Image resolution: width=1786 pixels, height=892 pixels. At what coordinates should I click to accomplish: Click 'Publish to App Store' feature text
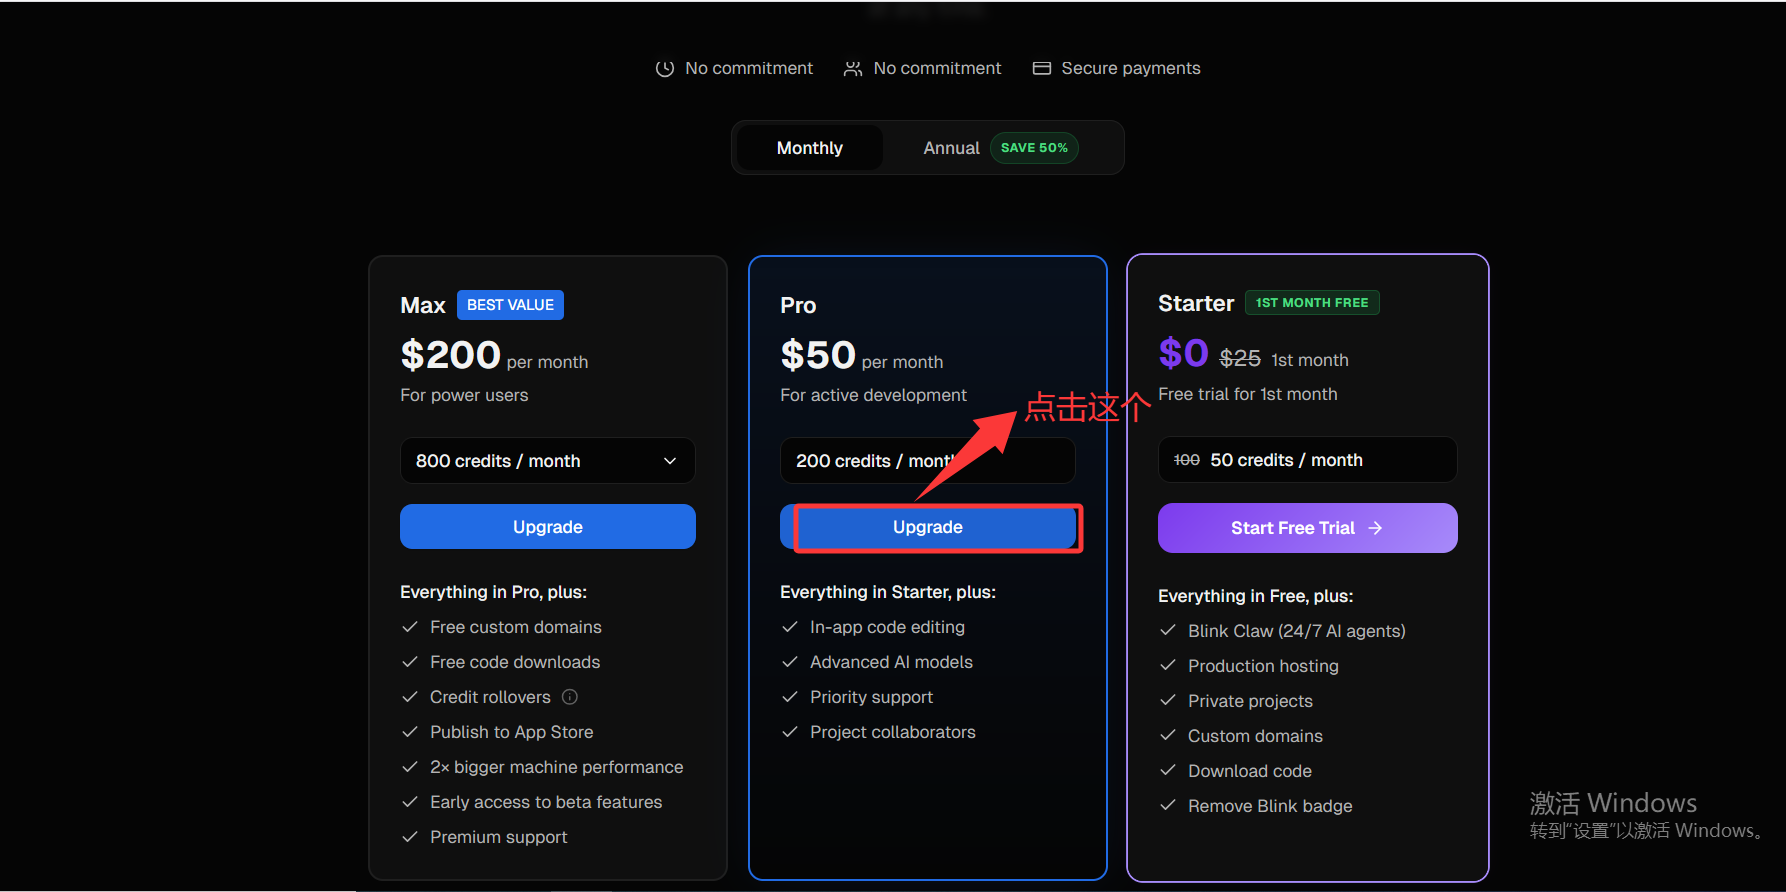(512, 732)
